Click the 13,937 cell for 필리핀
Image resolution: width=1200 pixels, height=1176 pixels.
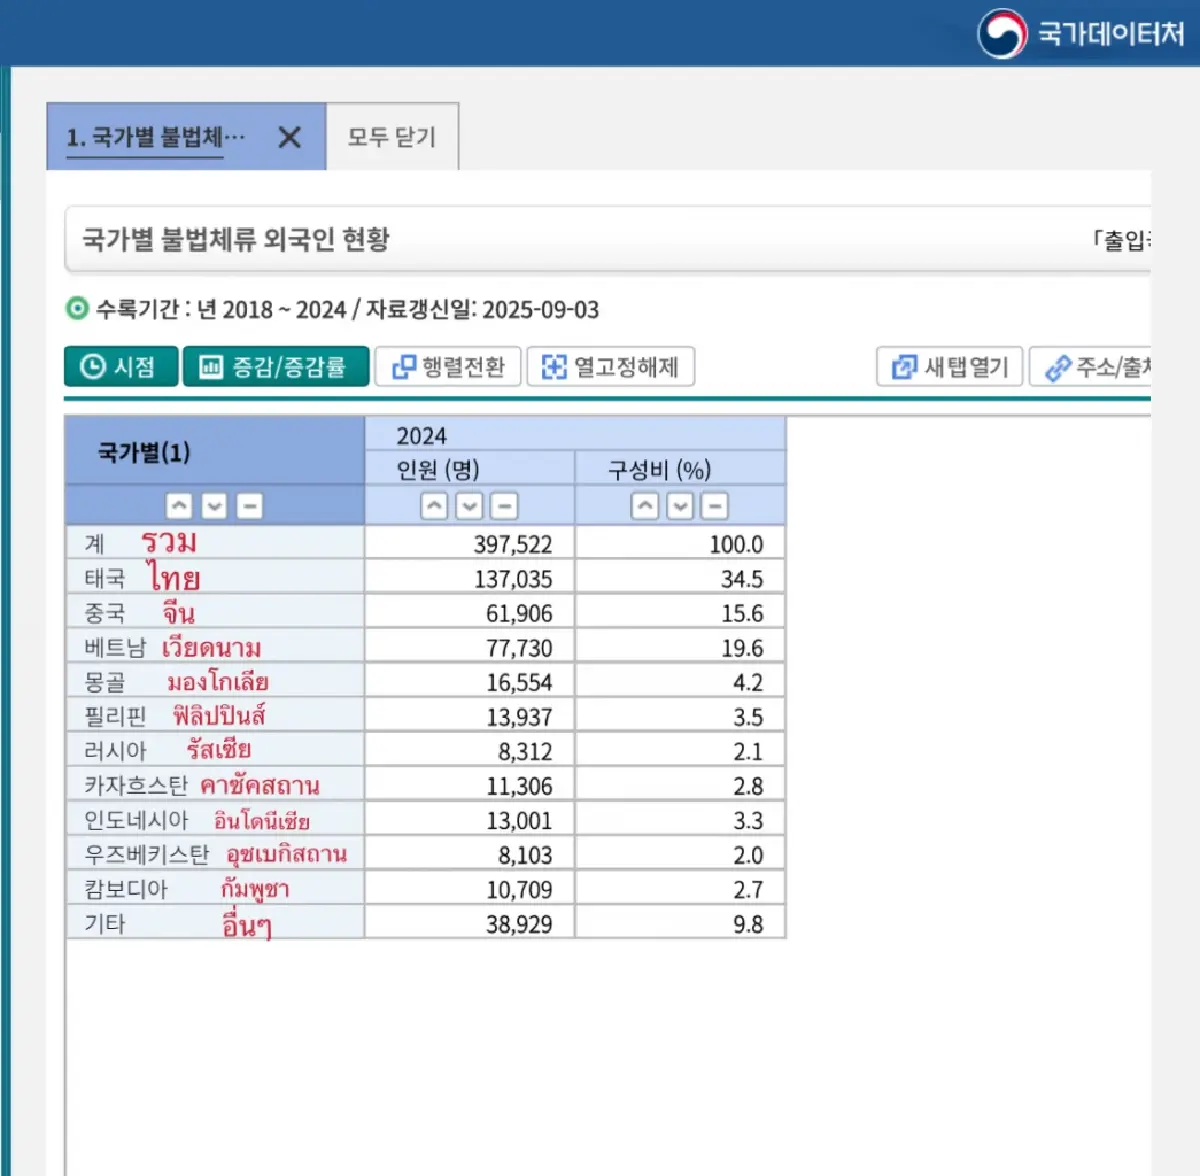click(470, 716)
